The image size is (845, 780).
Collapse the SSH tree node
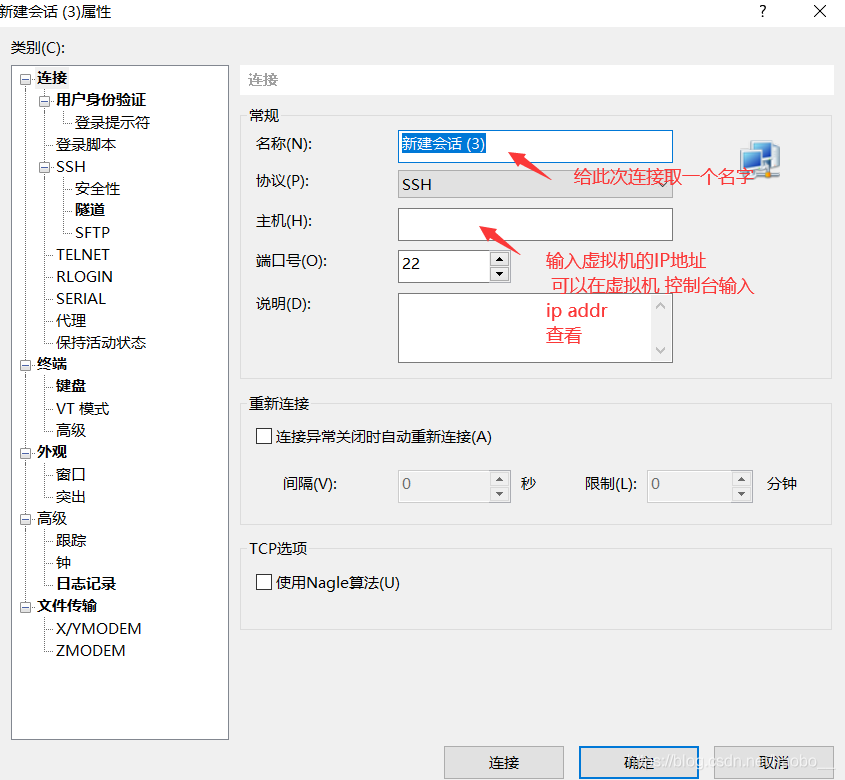coord(44,168)
